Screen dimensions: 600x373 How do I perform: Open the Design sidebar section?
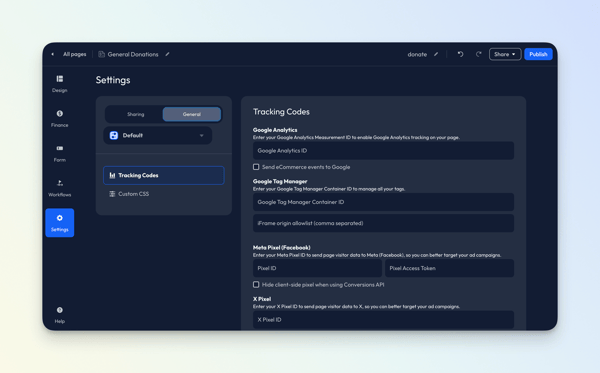tap(59, 84)
